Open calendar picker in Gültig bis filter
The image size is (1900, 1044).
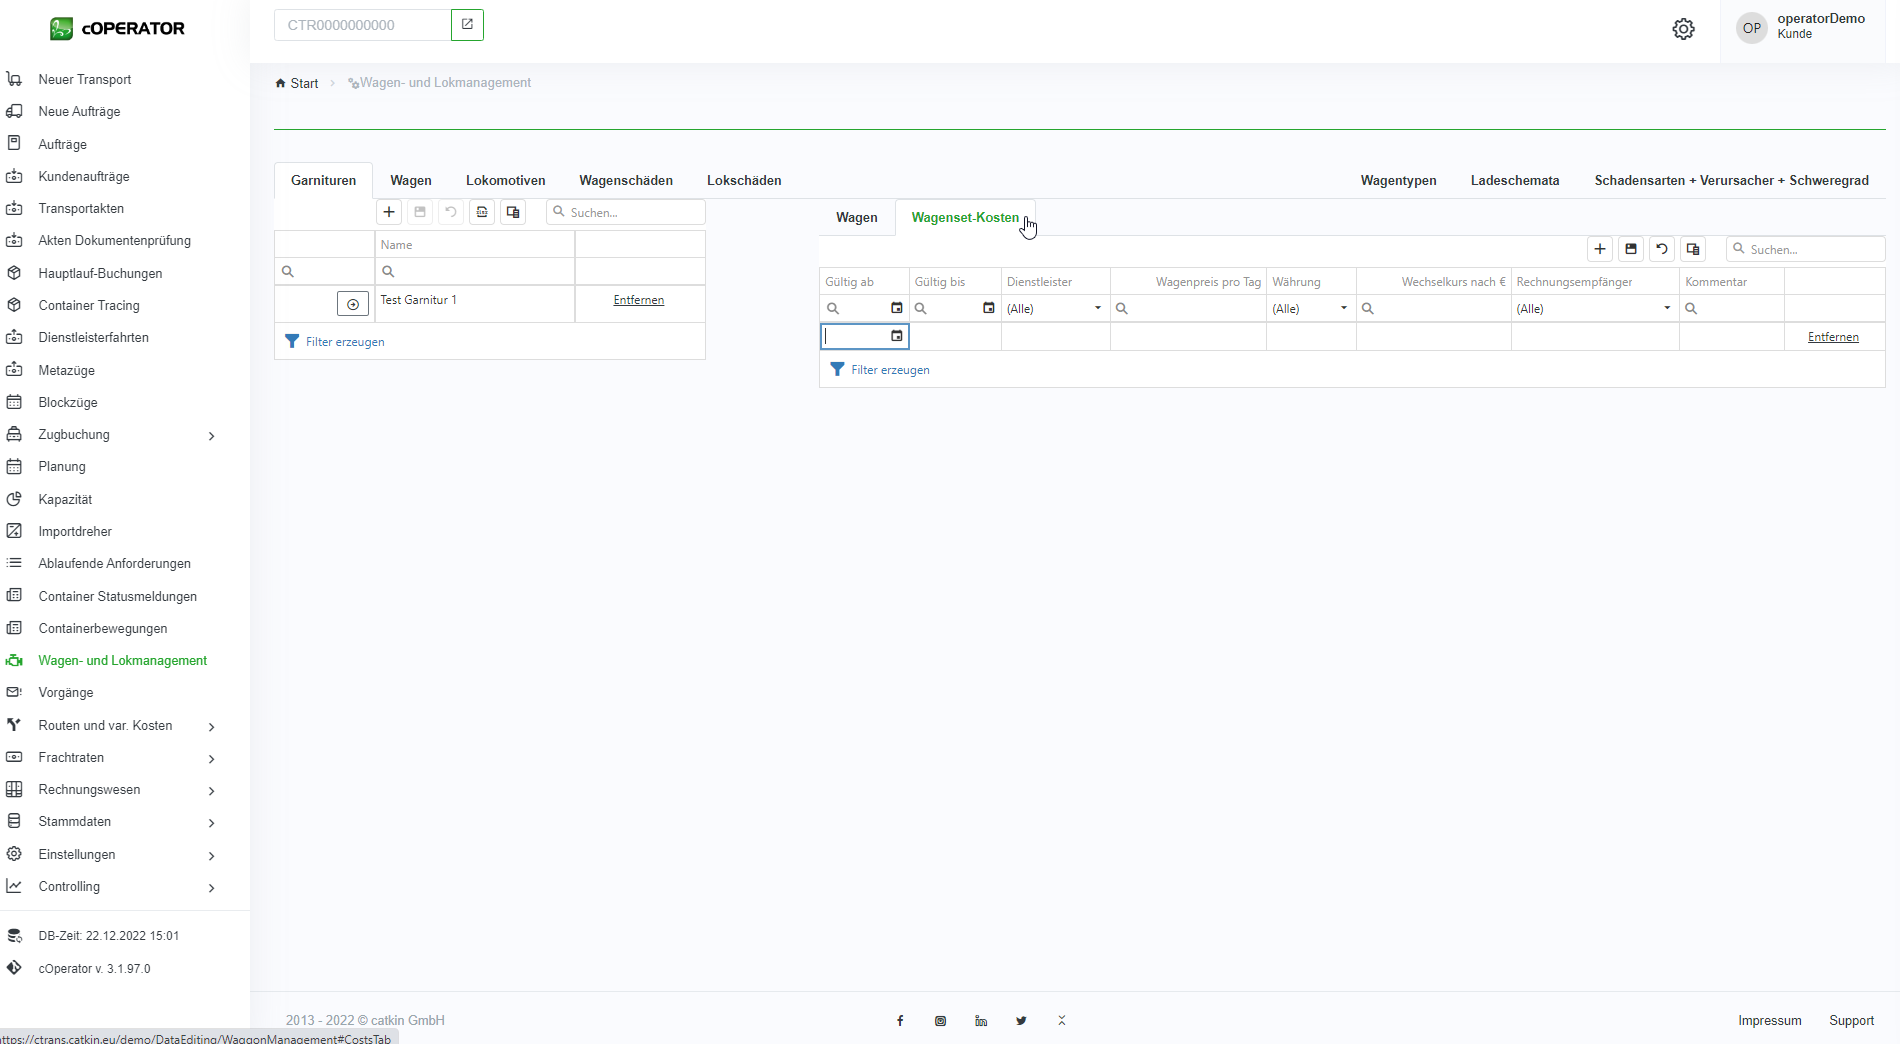point(988,308)
